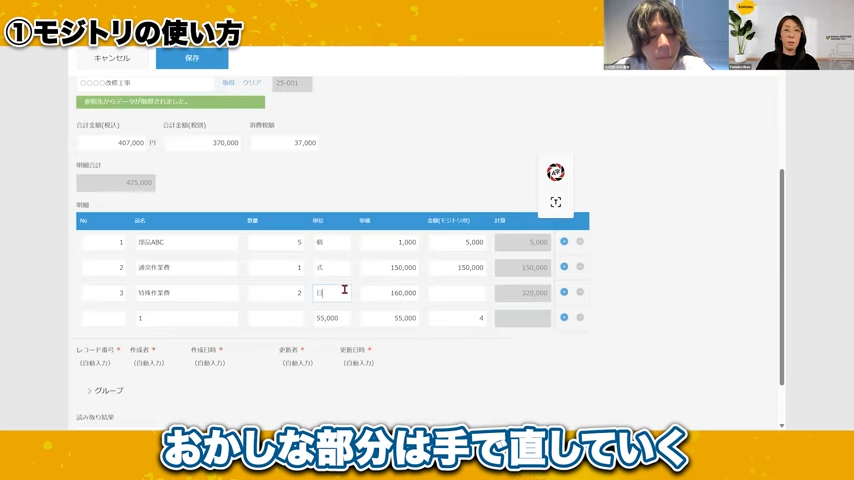Image resolution: width=854 pixels, height=480 pixels.
Task: Click the unit field containing 日
Action: click(x=332, y=293)
